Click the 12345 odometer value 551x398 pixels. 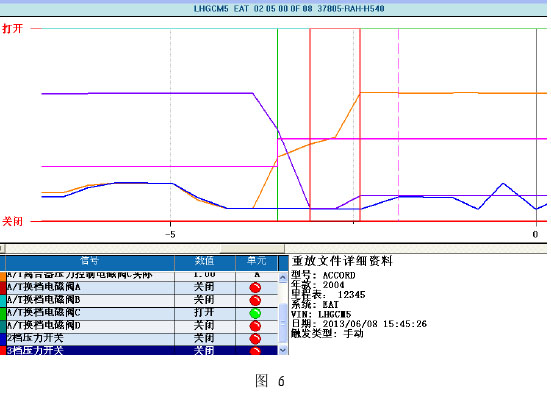point(351,294)
